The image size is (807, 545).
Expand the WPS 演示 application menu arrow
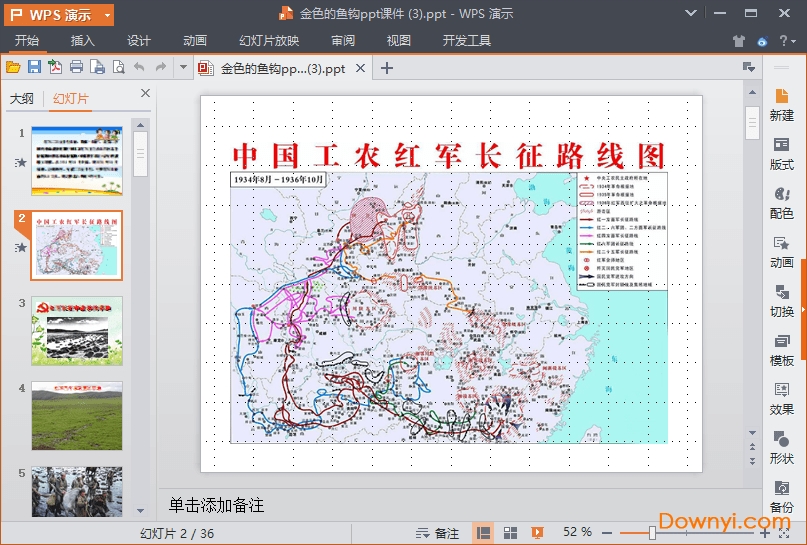107,15
